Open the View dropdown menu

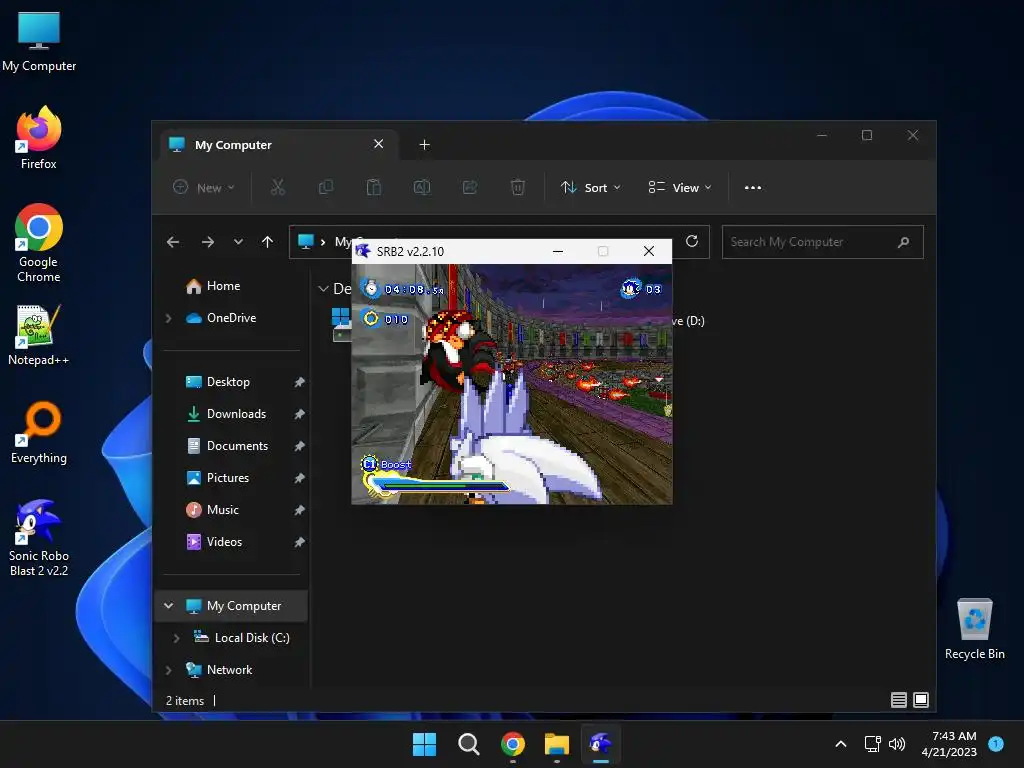tap(680, 187)
